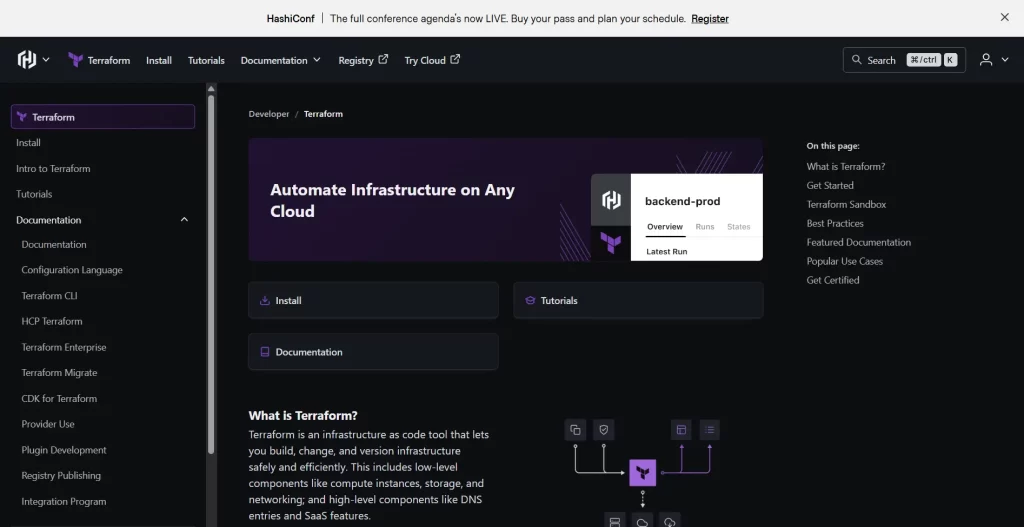Viewport: 1024px width, 527px height.
Task: Open the Tutorials nav item
Action: pos(206,60)
